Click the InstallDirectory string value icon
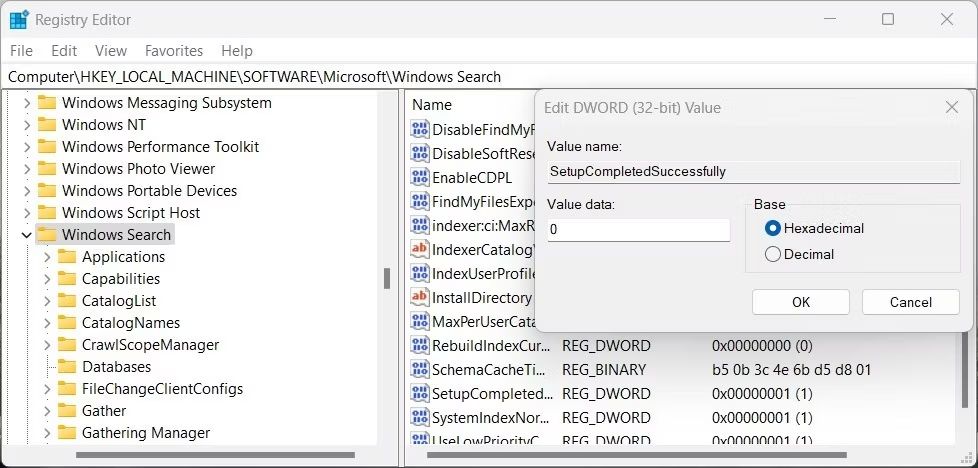This screenshot has height=468, width=978. click(x=419, y=298)
